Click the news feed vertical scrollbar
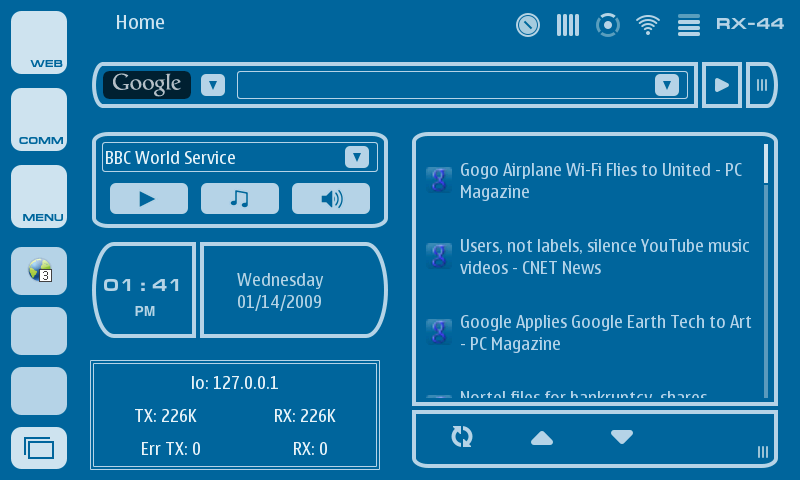 [x=766, y=270]
